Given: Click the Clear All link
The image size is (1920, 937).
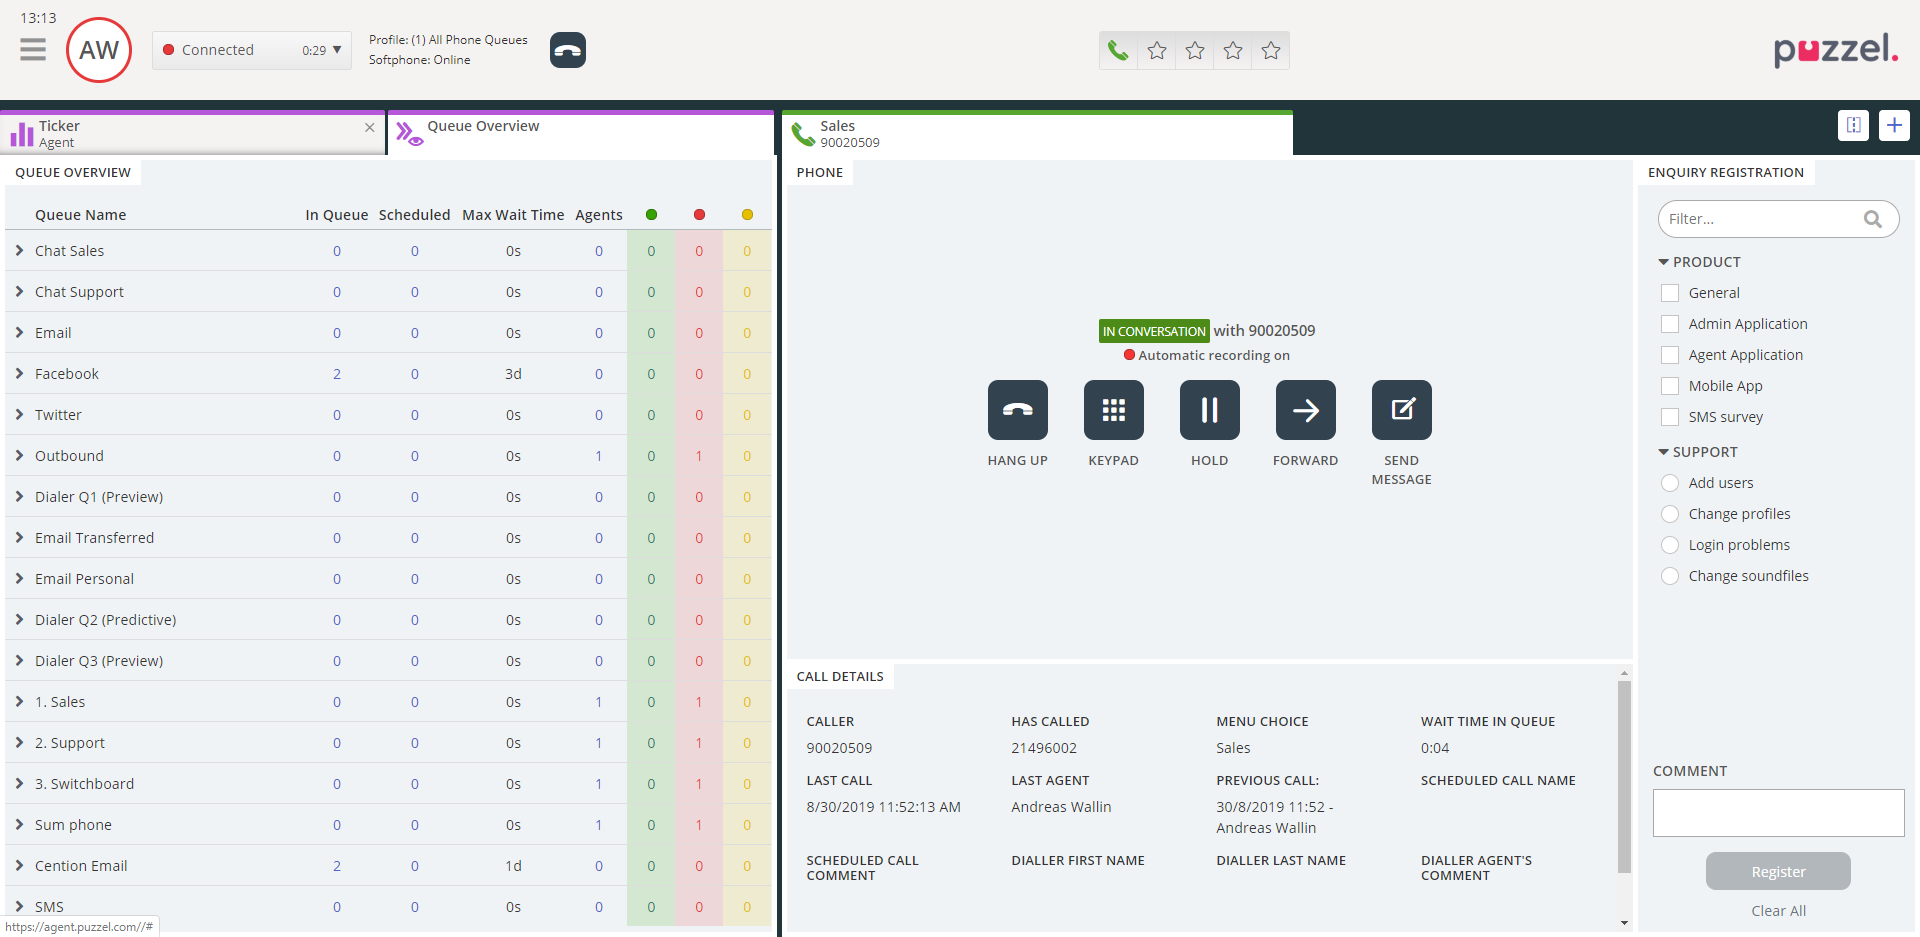Looking at the screenshot, I should pos(1778,911).
